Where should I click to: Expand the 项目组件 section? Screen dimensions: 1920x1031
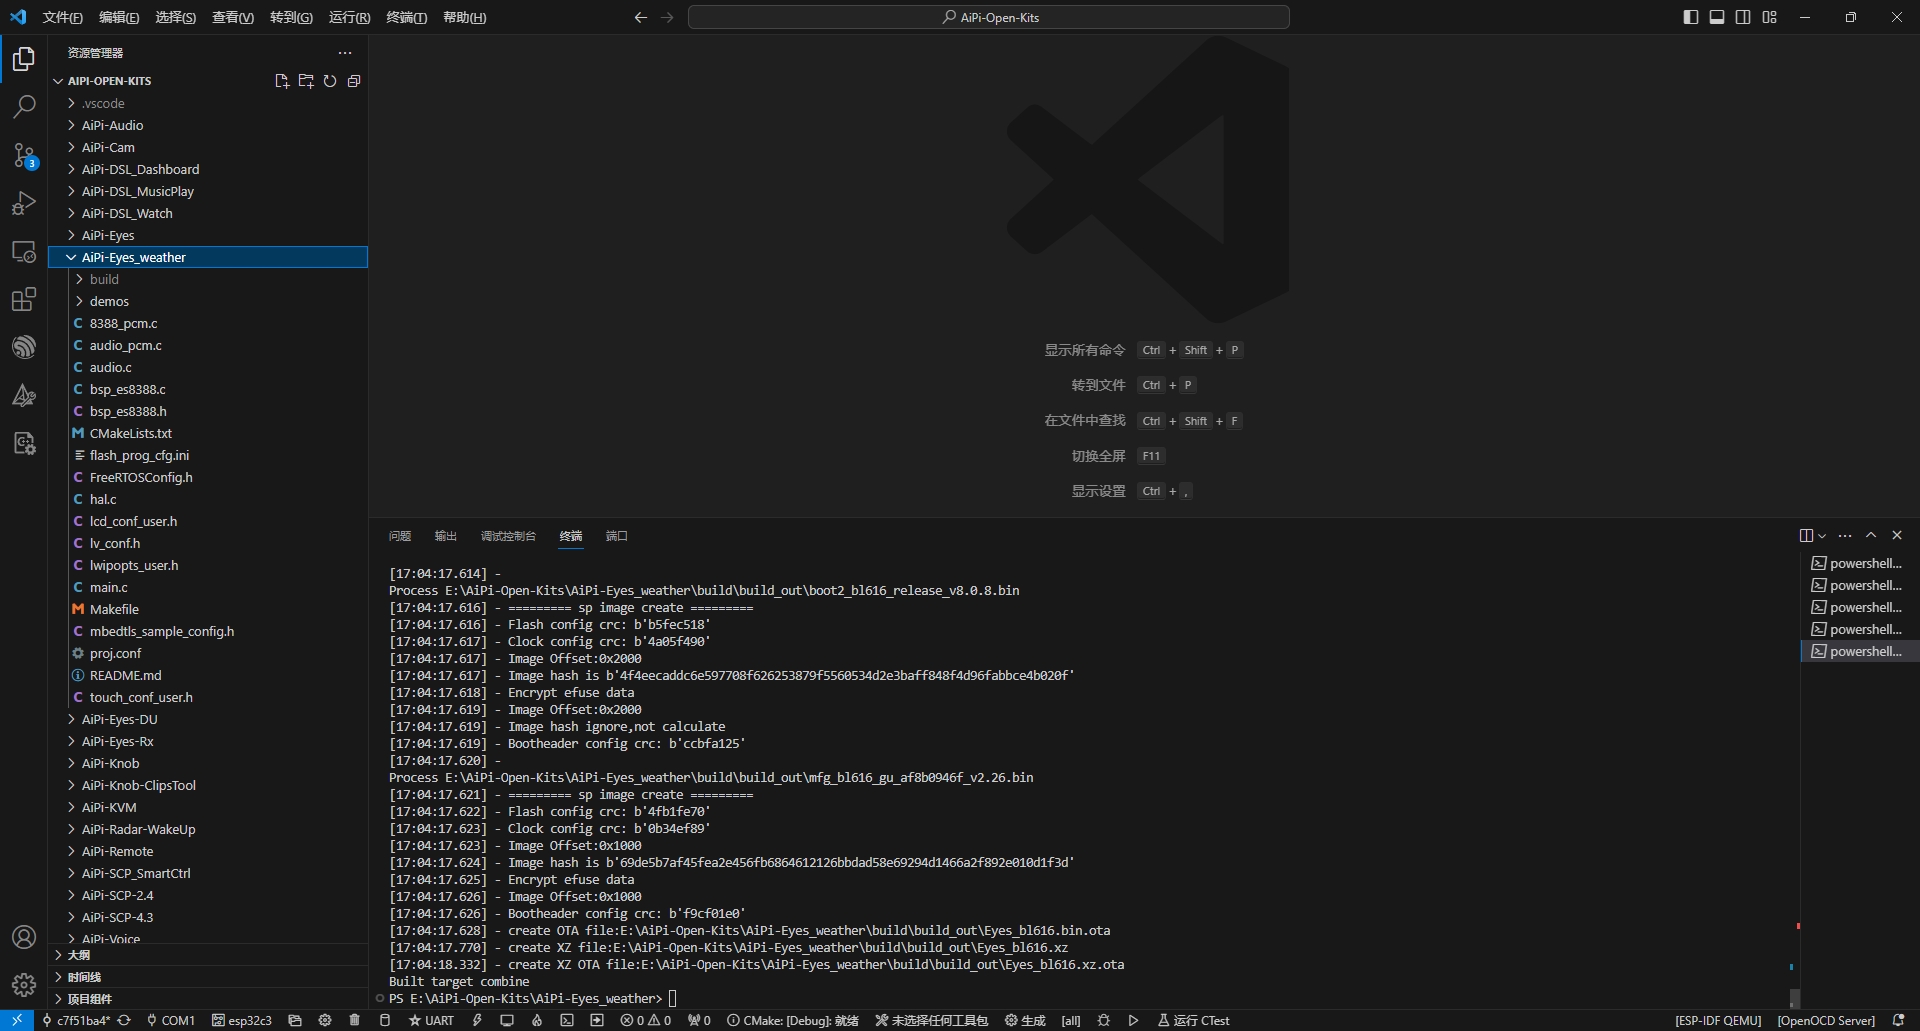[208, 999]
